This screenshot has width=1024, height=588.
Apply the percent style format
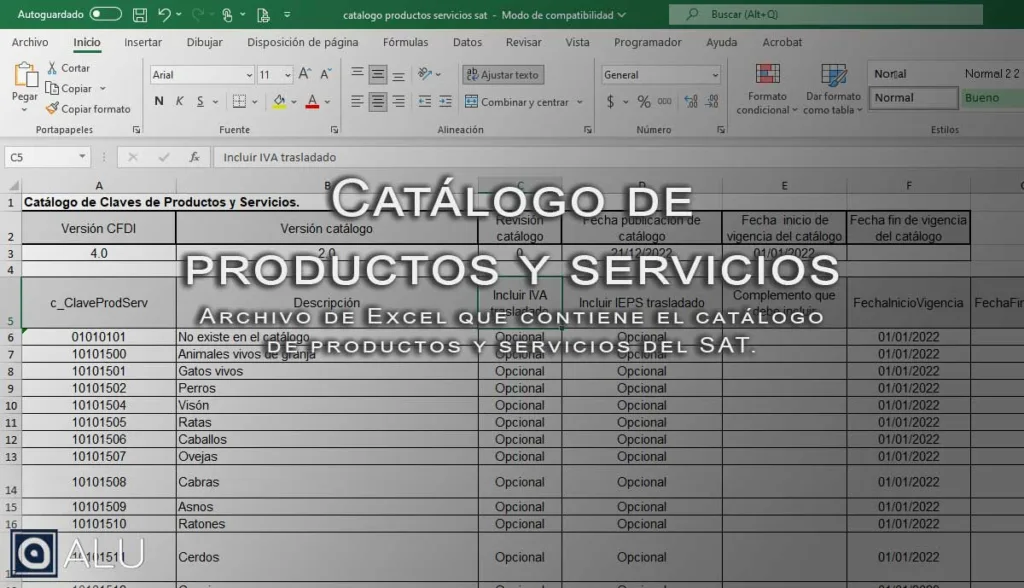(x=643, y=102)
